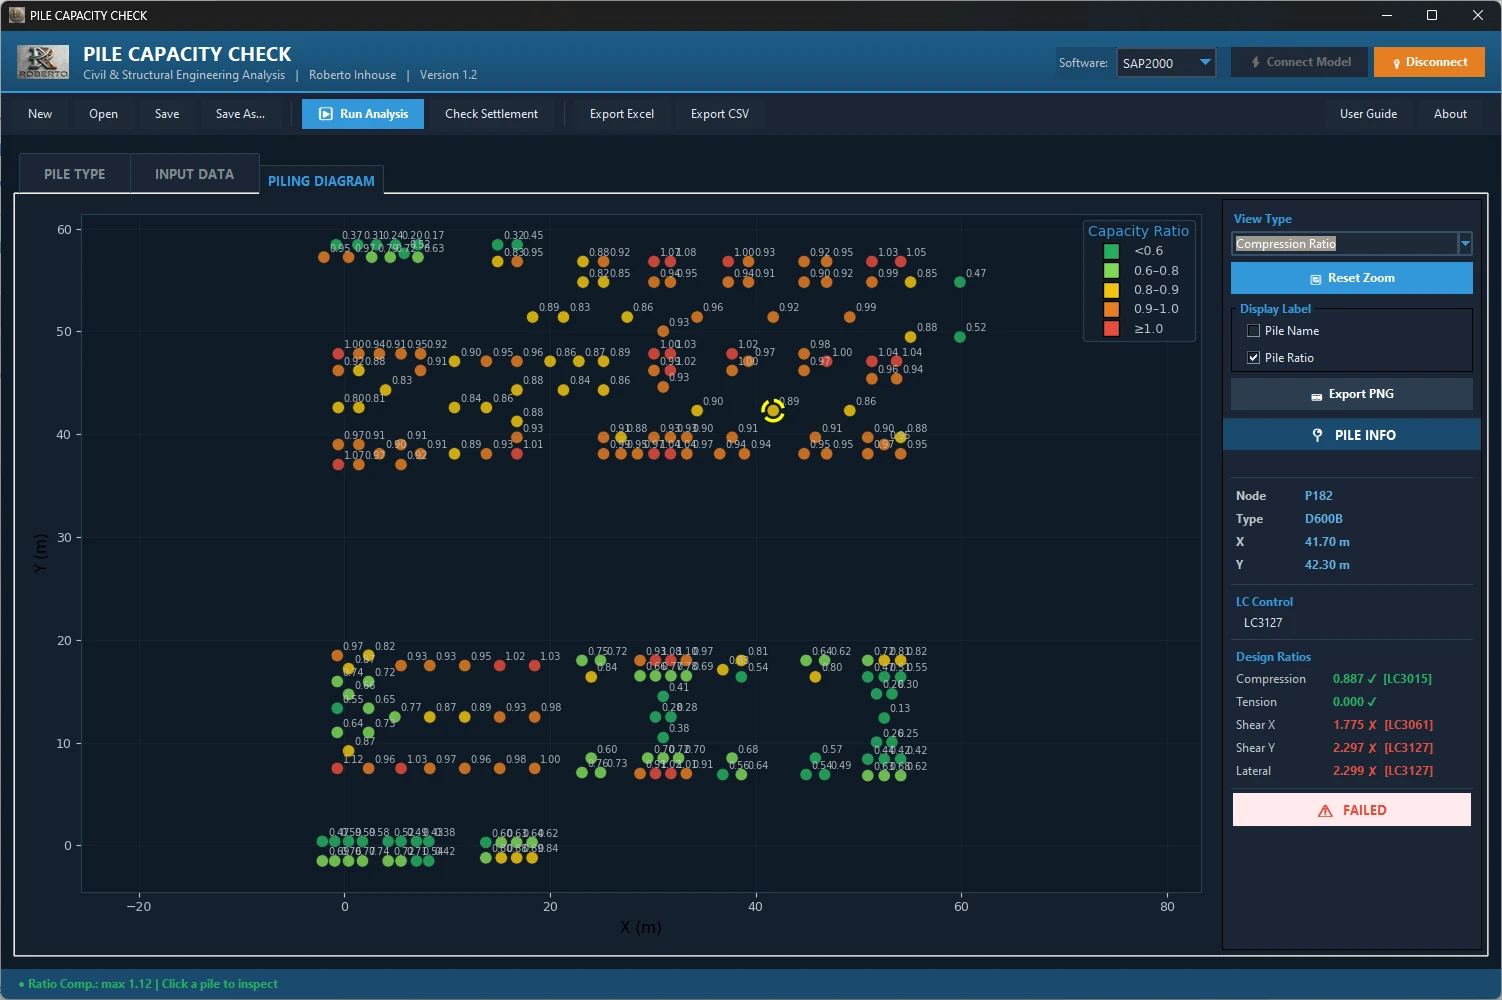Click the Capacity Ratio legend title
The height and width of the screenshot is (1000, 1502).
(x=1138, y=231)
